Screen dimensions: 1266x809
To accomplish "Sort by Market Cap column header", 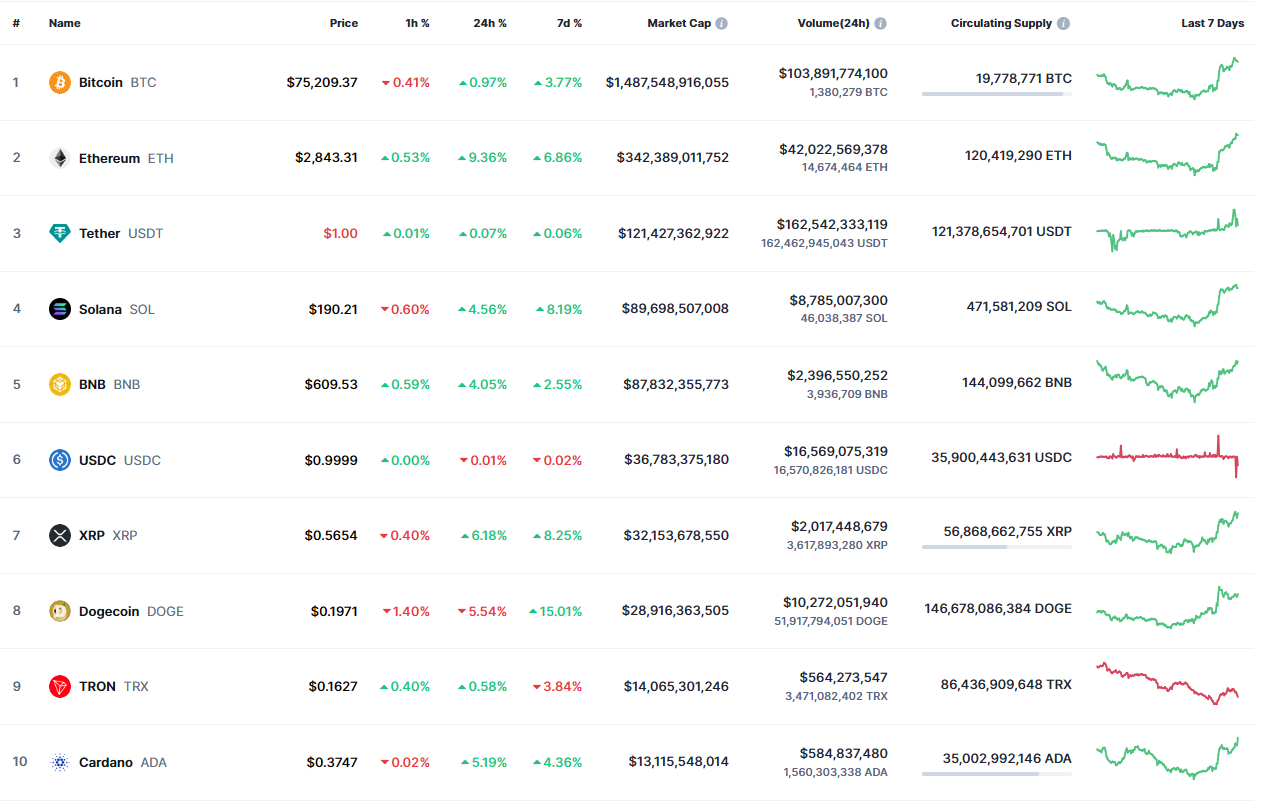I will tap(679, 23).
